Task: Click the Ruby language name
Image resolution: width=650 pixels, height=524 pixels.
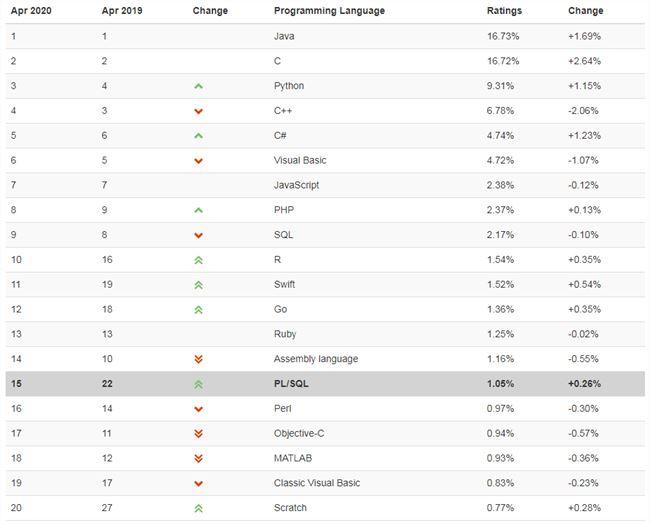Action: [x=285, y=334]
